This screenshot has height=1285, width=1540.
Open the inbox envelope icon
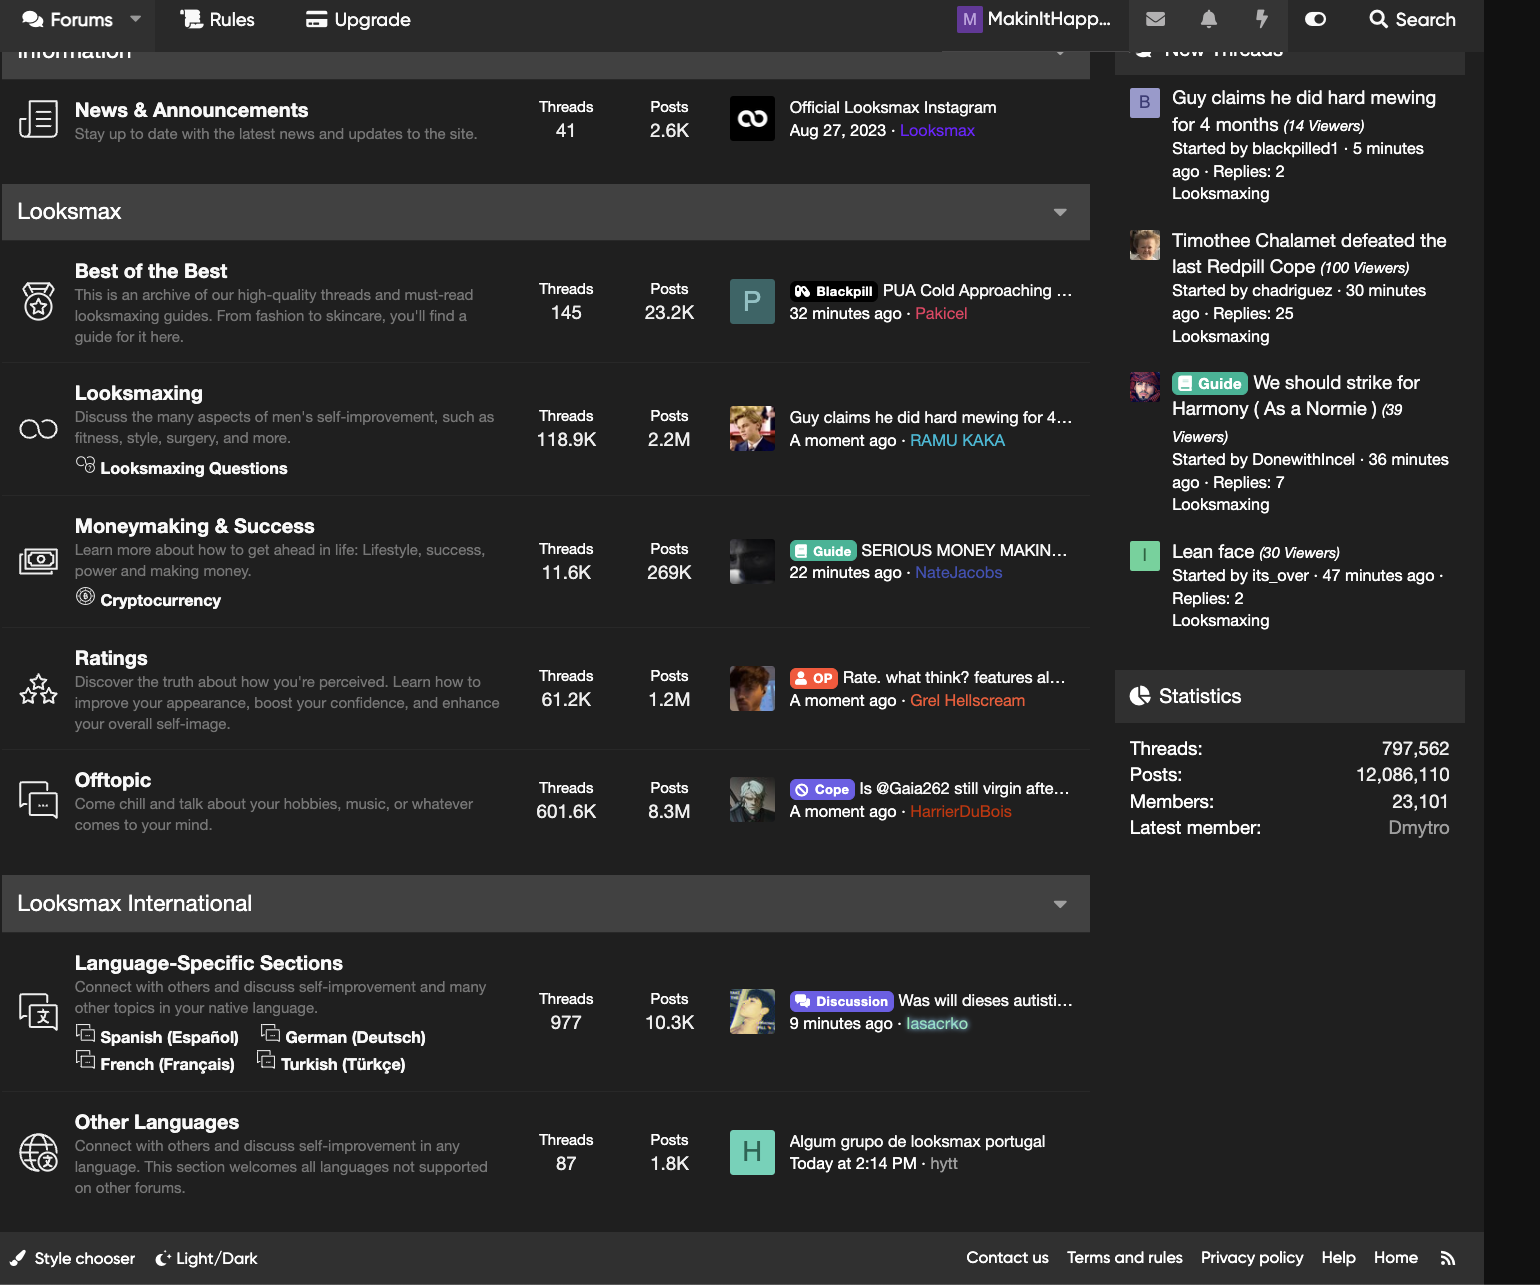click(1155, 19)
